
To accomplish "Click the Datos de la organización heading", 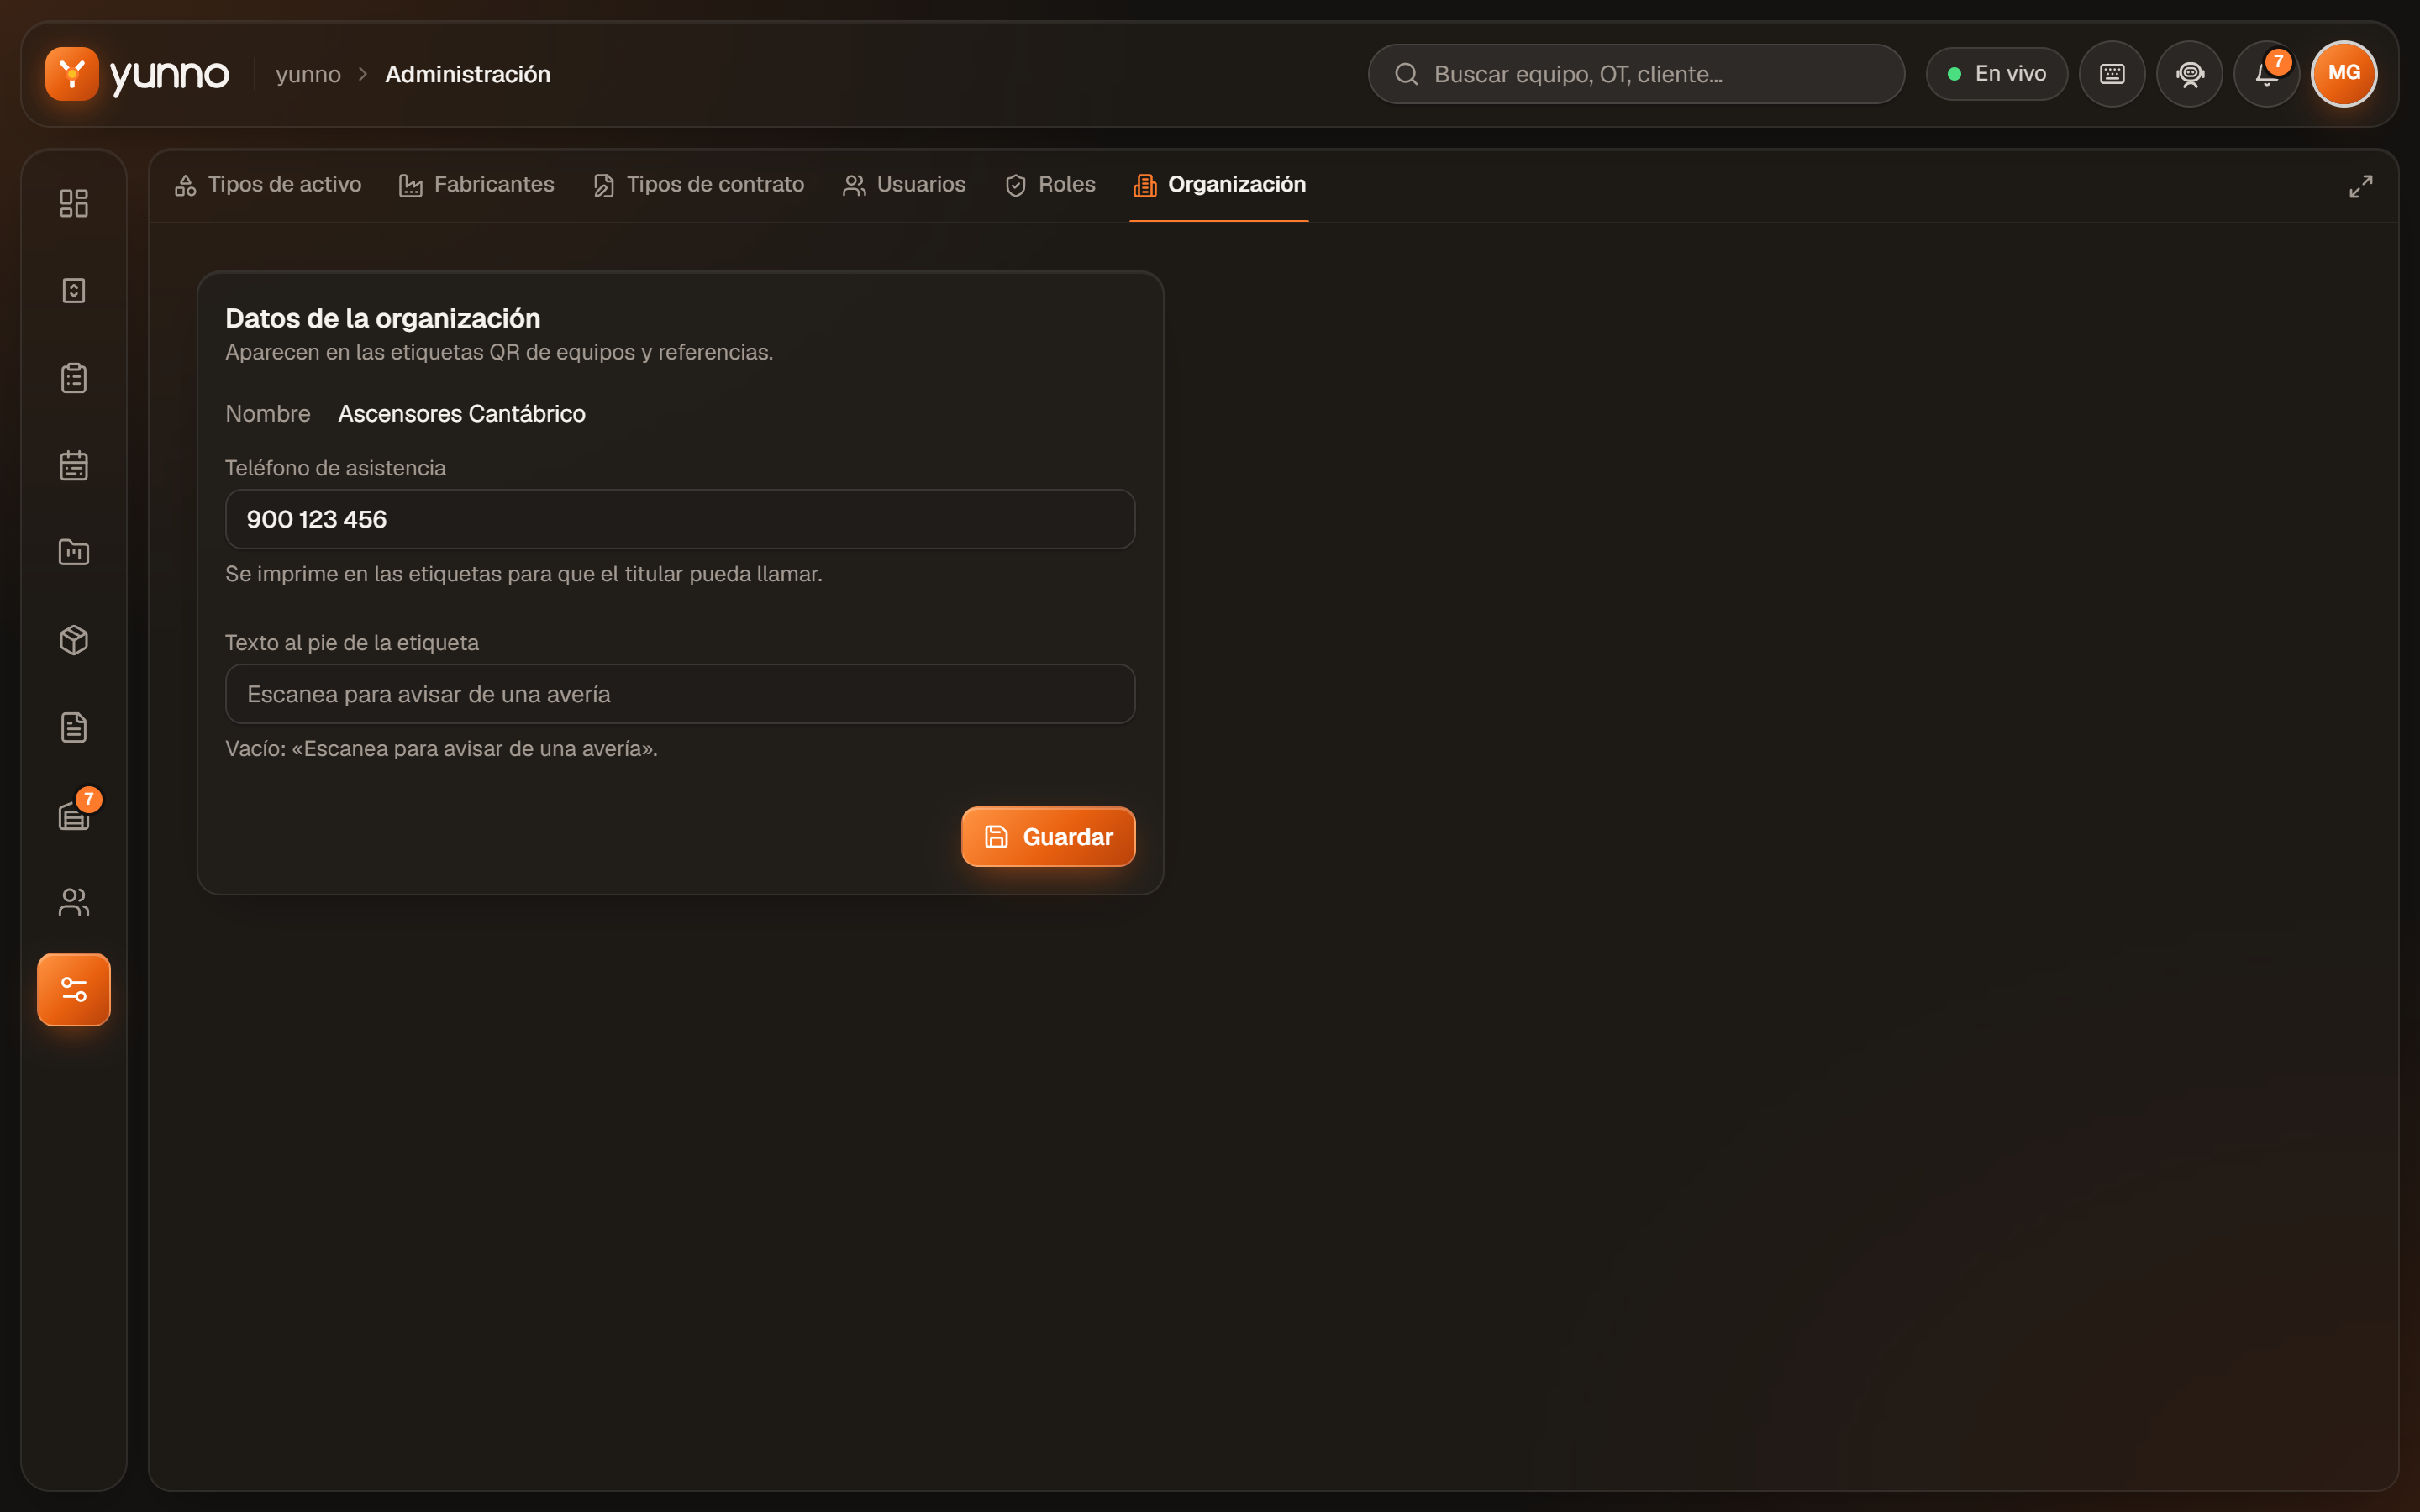I will tap(383, 318).
